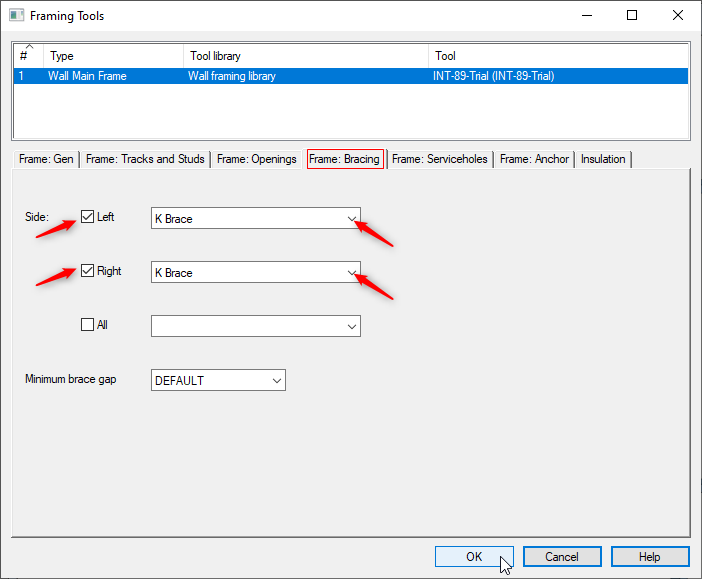The width and height of the screenshot is (702, 579).
Task: Expand the empty All side dropdown
Action: (255, 326)
